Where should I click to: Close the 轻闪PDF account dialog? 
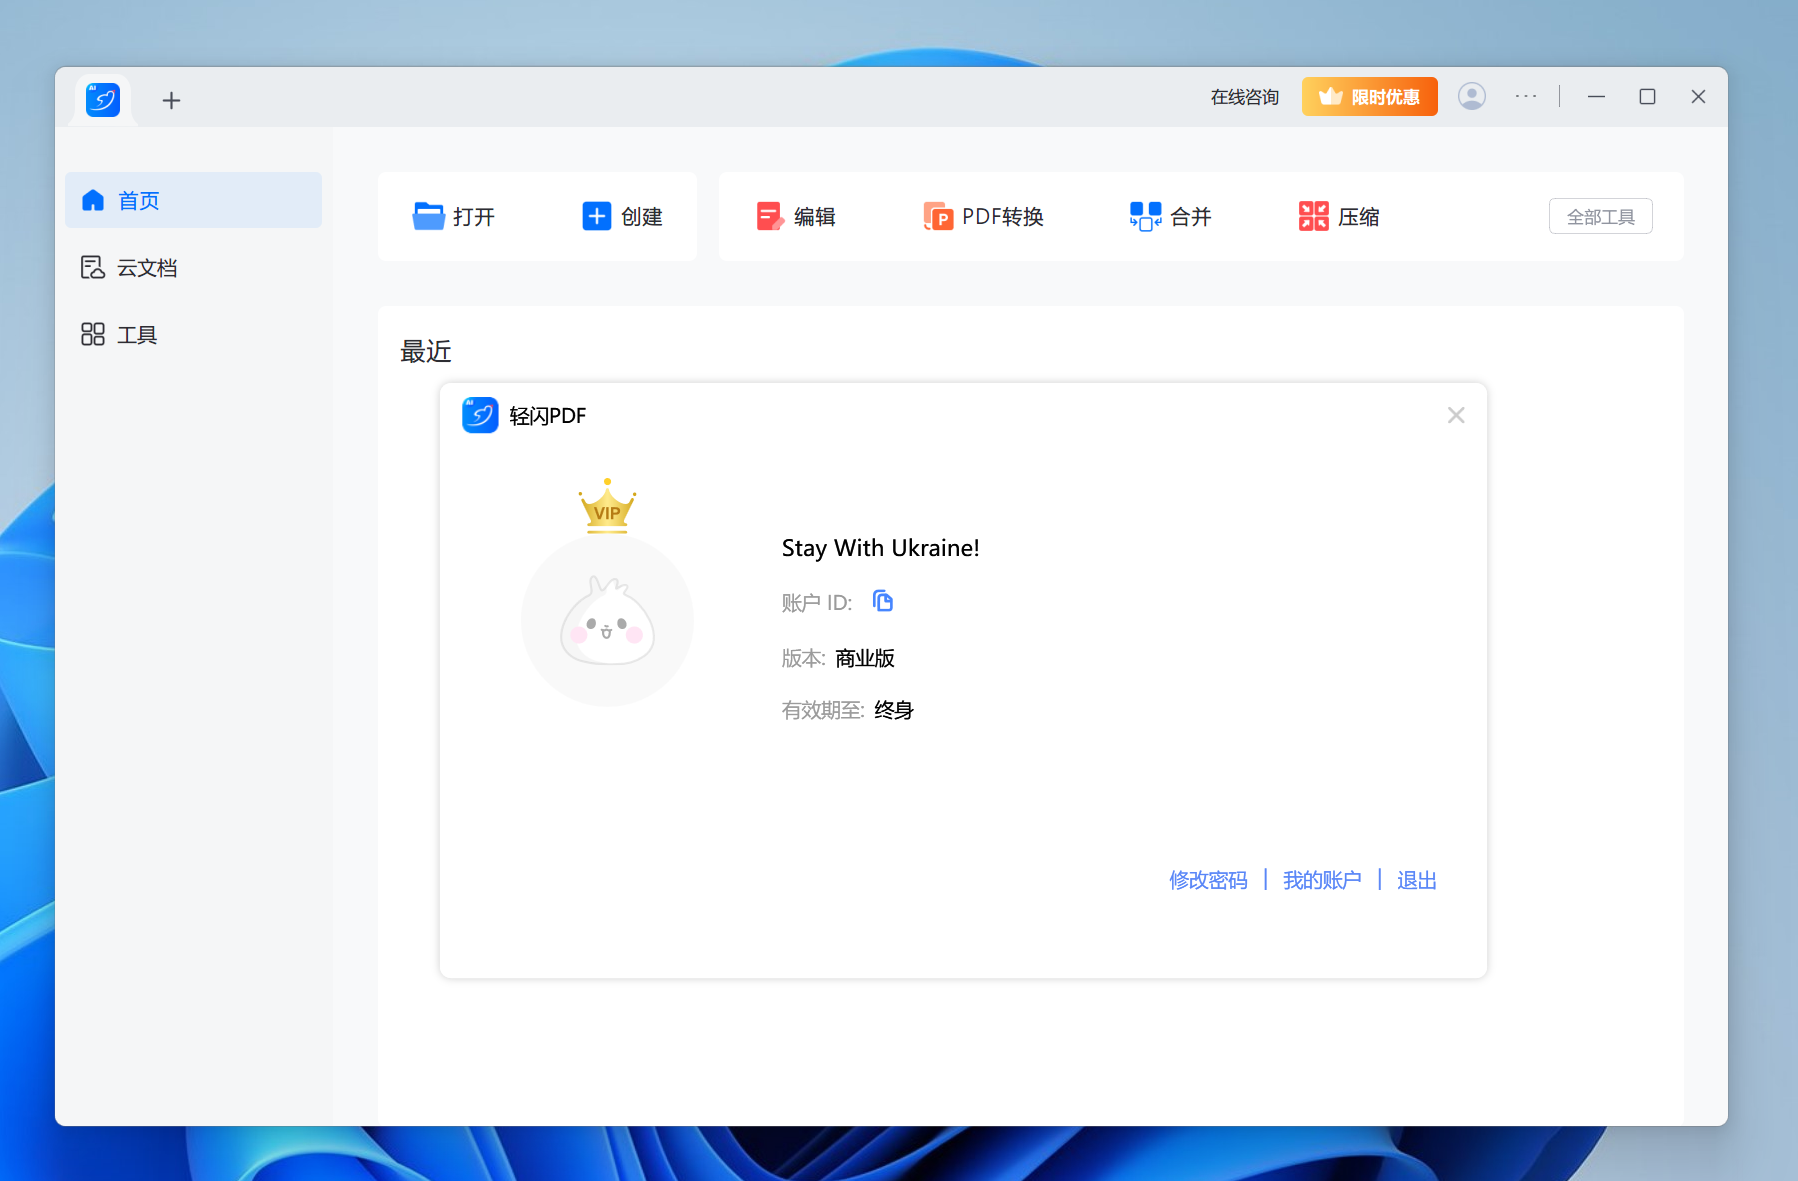coord(1456,415)
